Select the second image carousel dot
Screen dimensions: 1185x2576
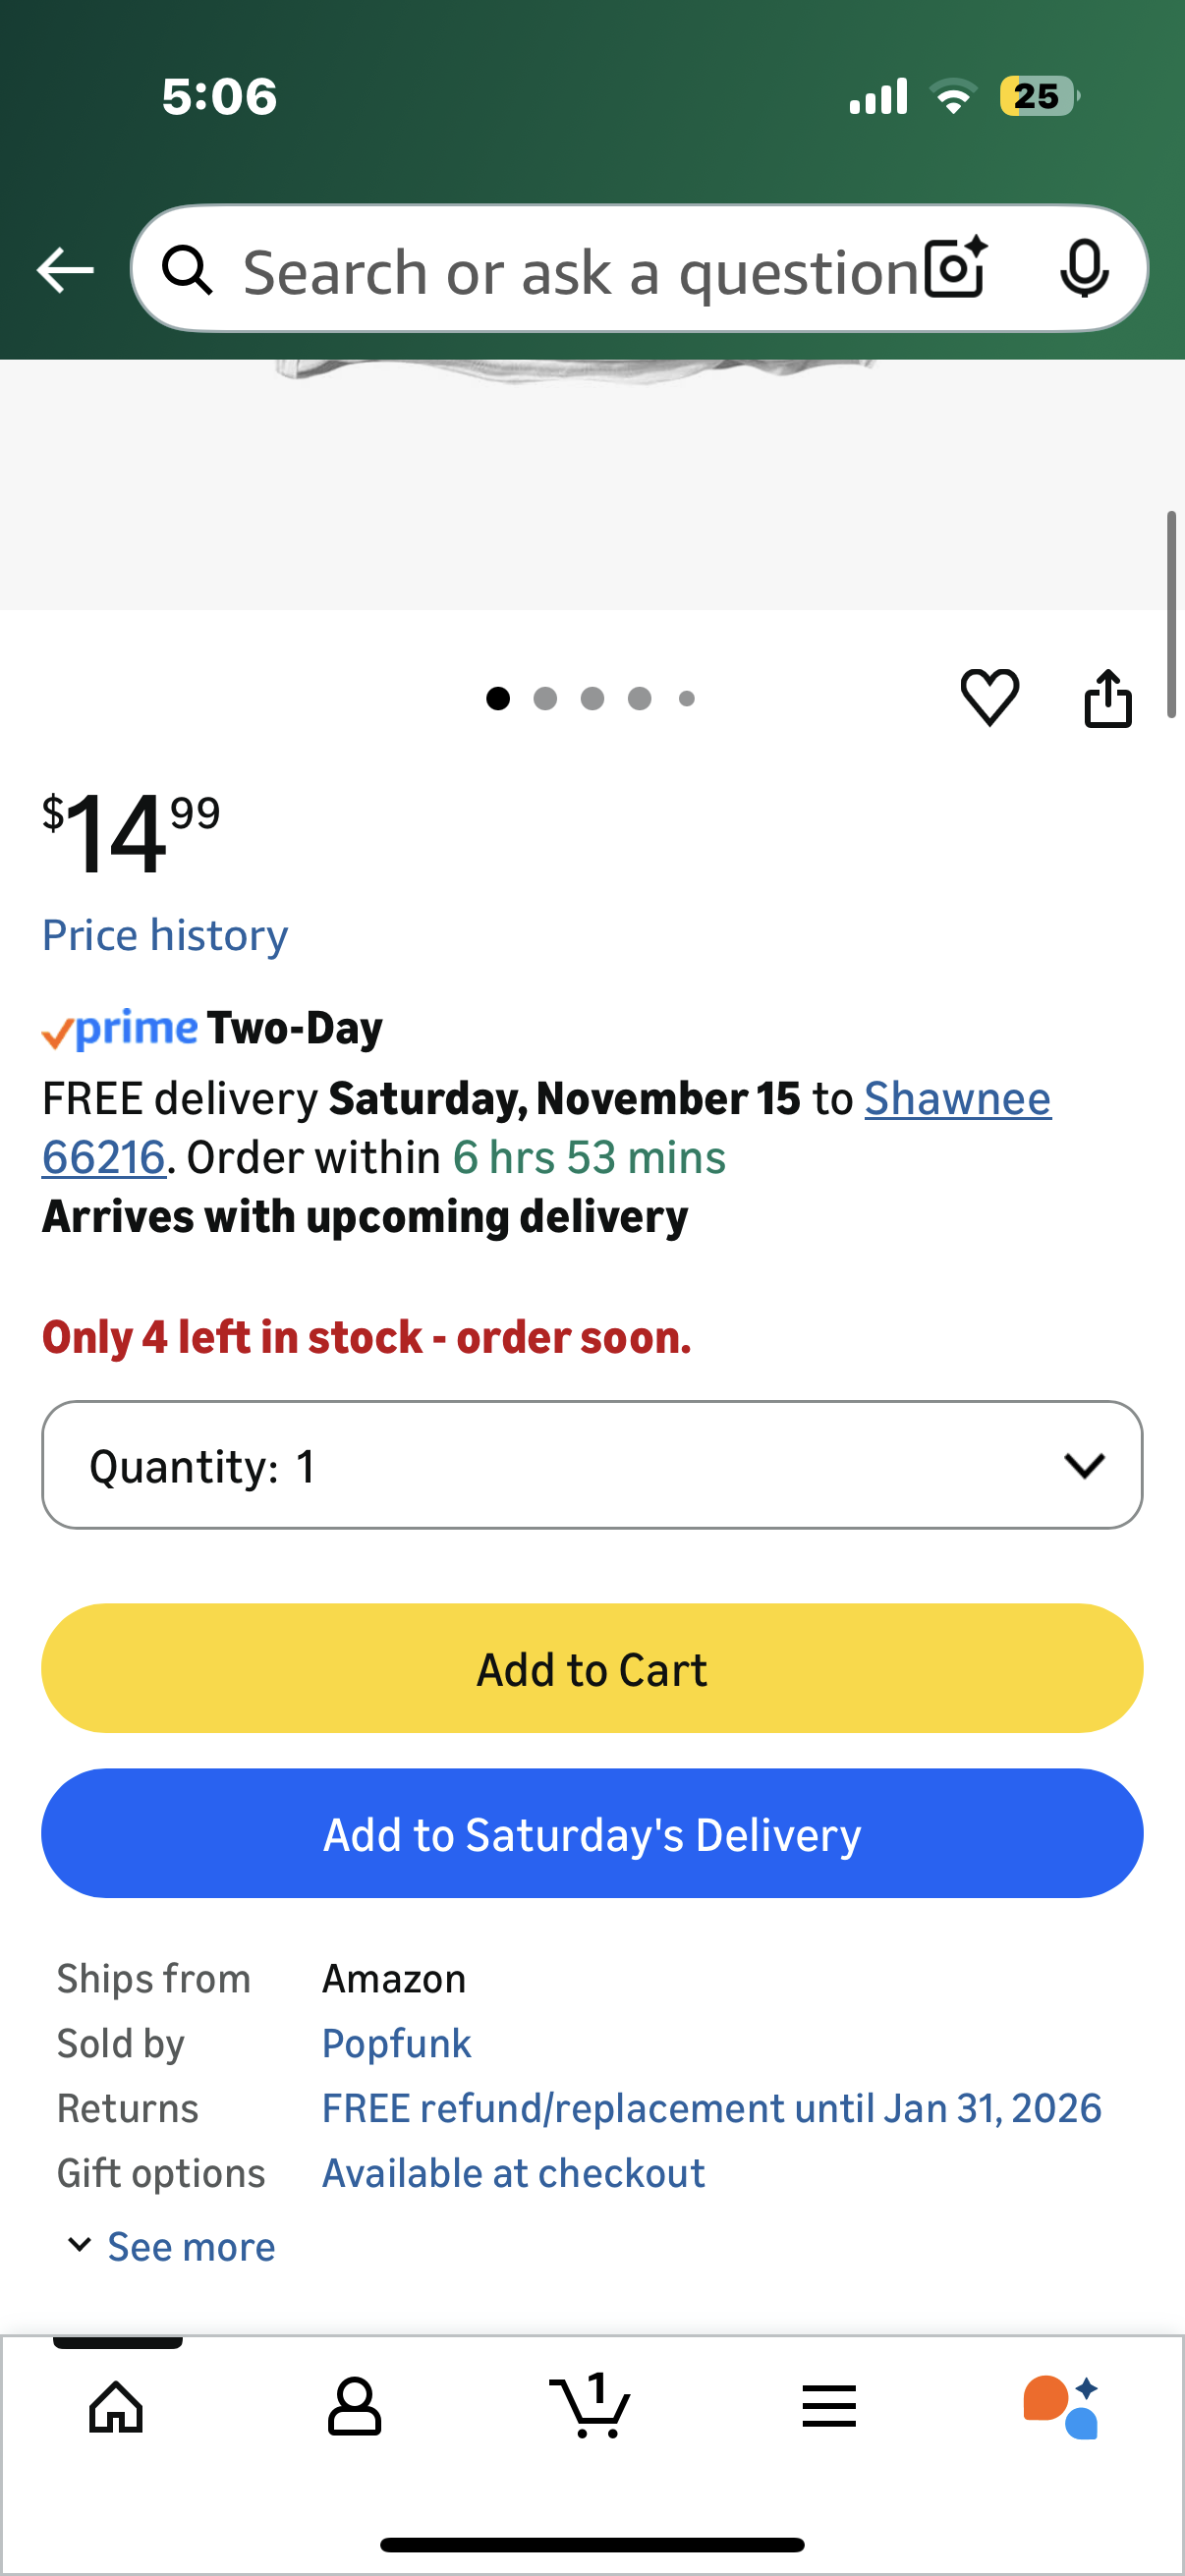[545, 698]
